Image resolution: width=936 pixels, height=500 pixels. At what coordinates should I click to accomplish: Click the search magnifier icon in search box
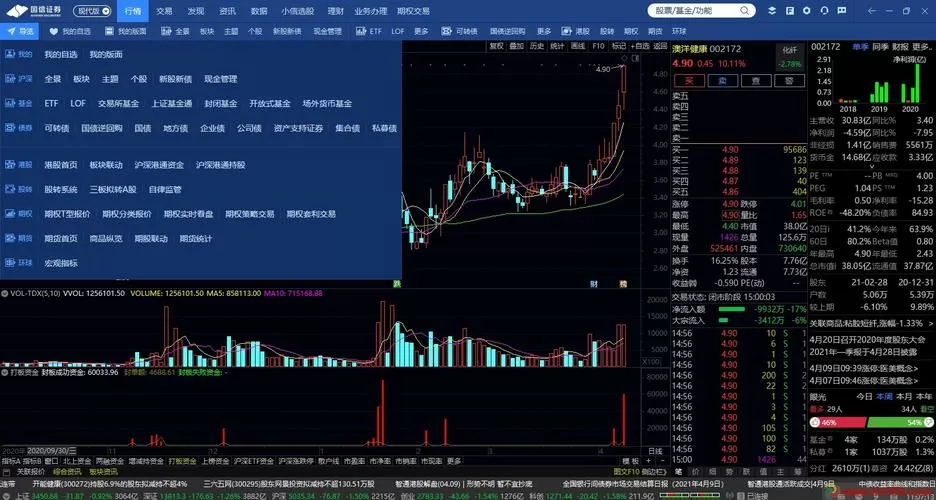pos(744,11)
